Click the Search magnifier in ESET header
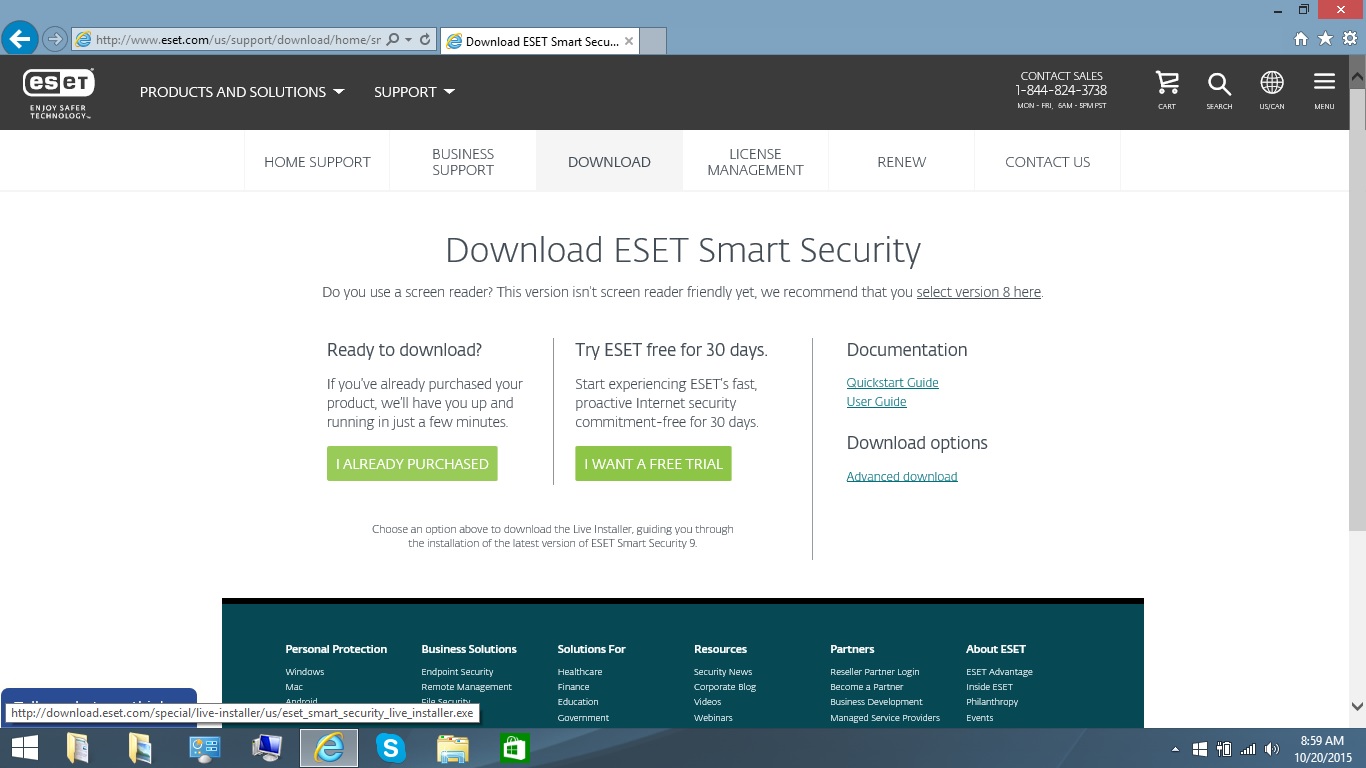Screen dimensions: 1366x768 coord(1219,90)
